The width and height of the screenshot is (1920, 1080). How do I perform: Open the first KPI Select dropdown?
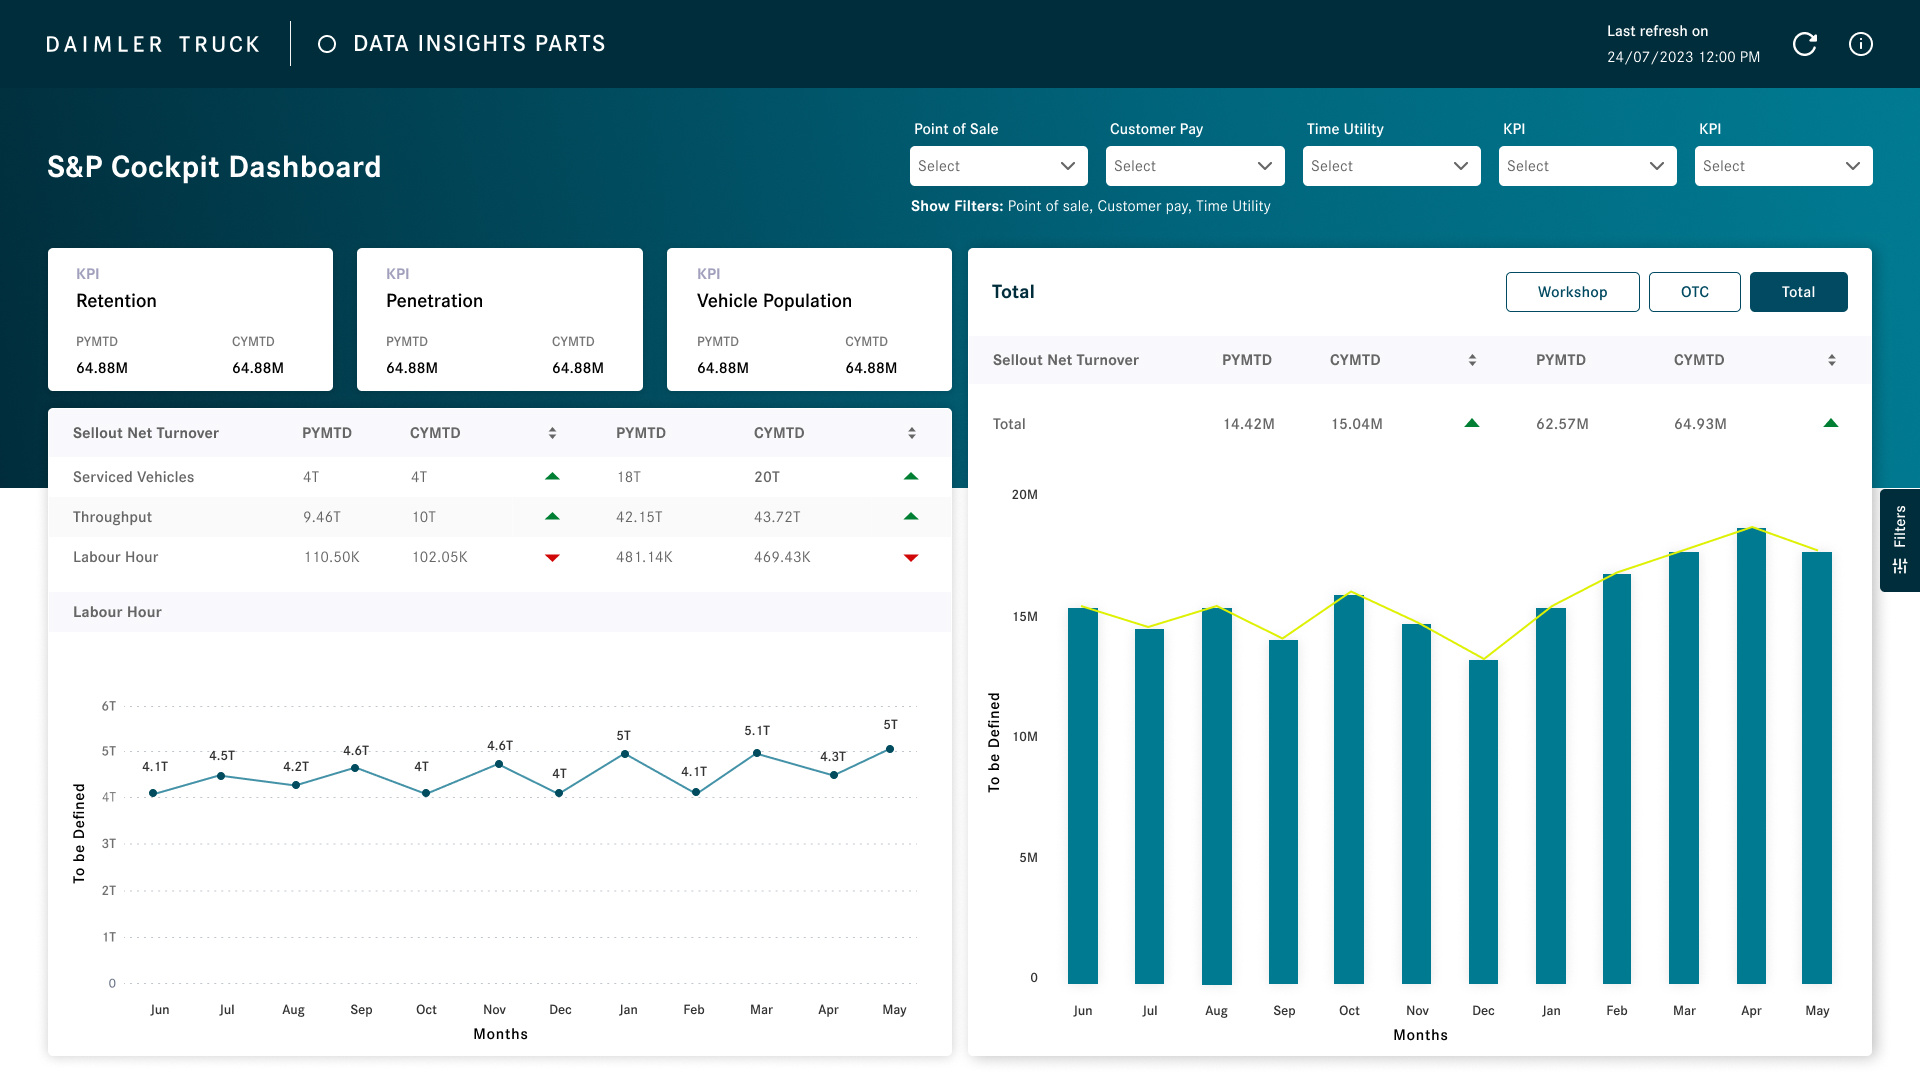pyautogui.click(x=1587, y=166)
